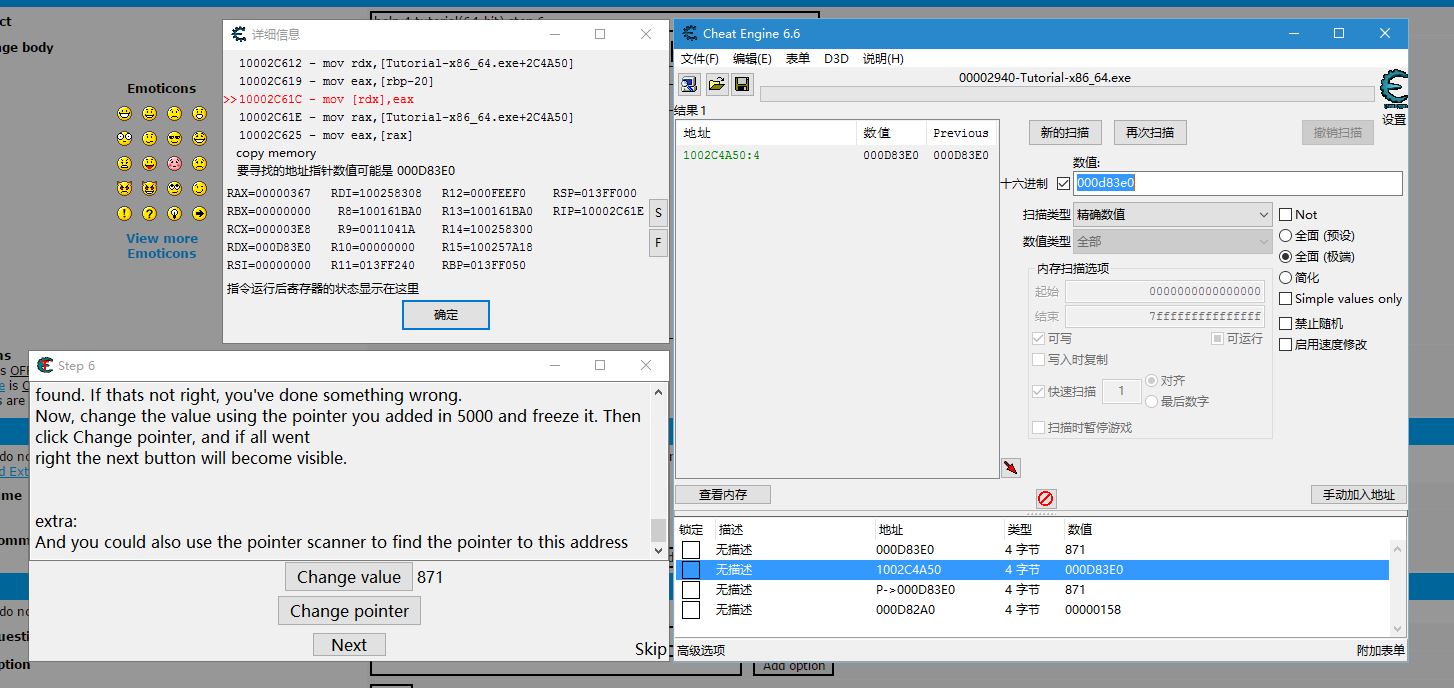Toggle the 十六进制 hex checkbox

point(1063,184)
